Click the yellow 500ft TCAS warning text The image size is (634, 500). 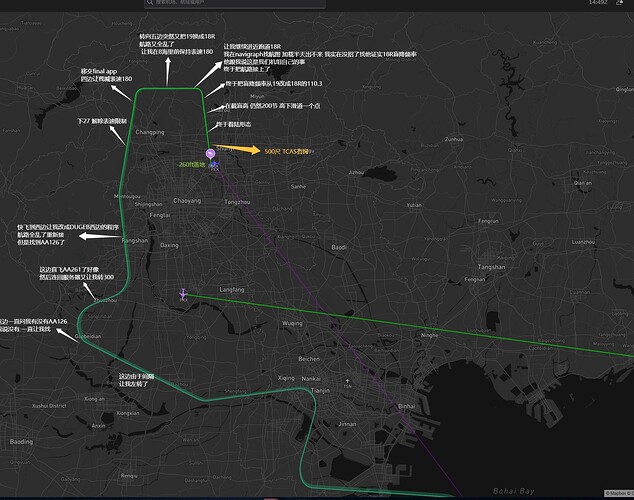pos(287,151)
